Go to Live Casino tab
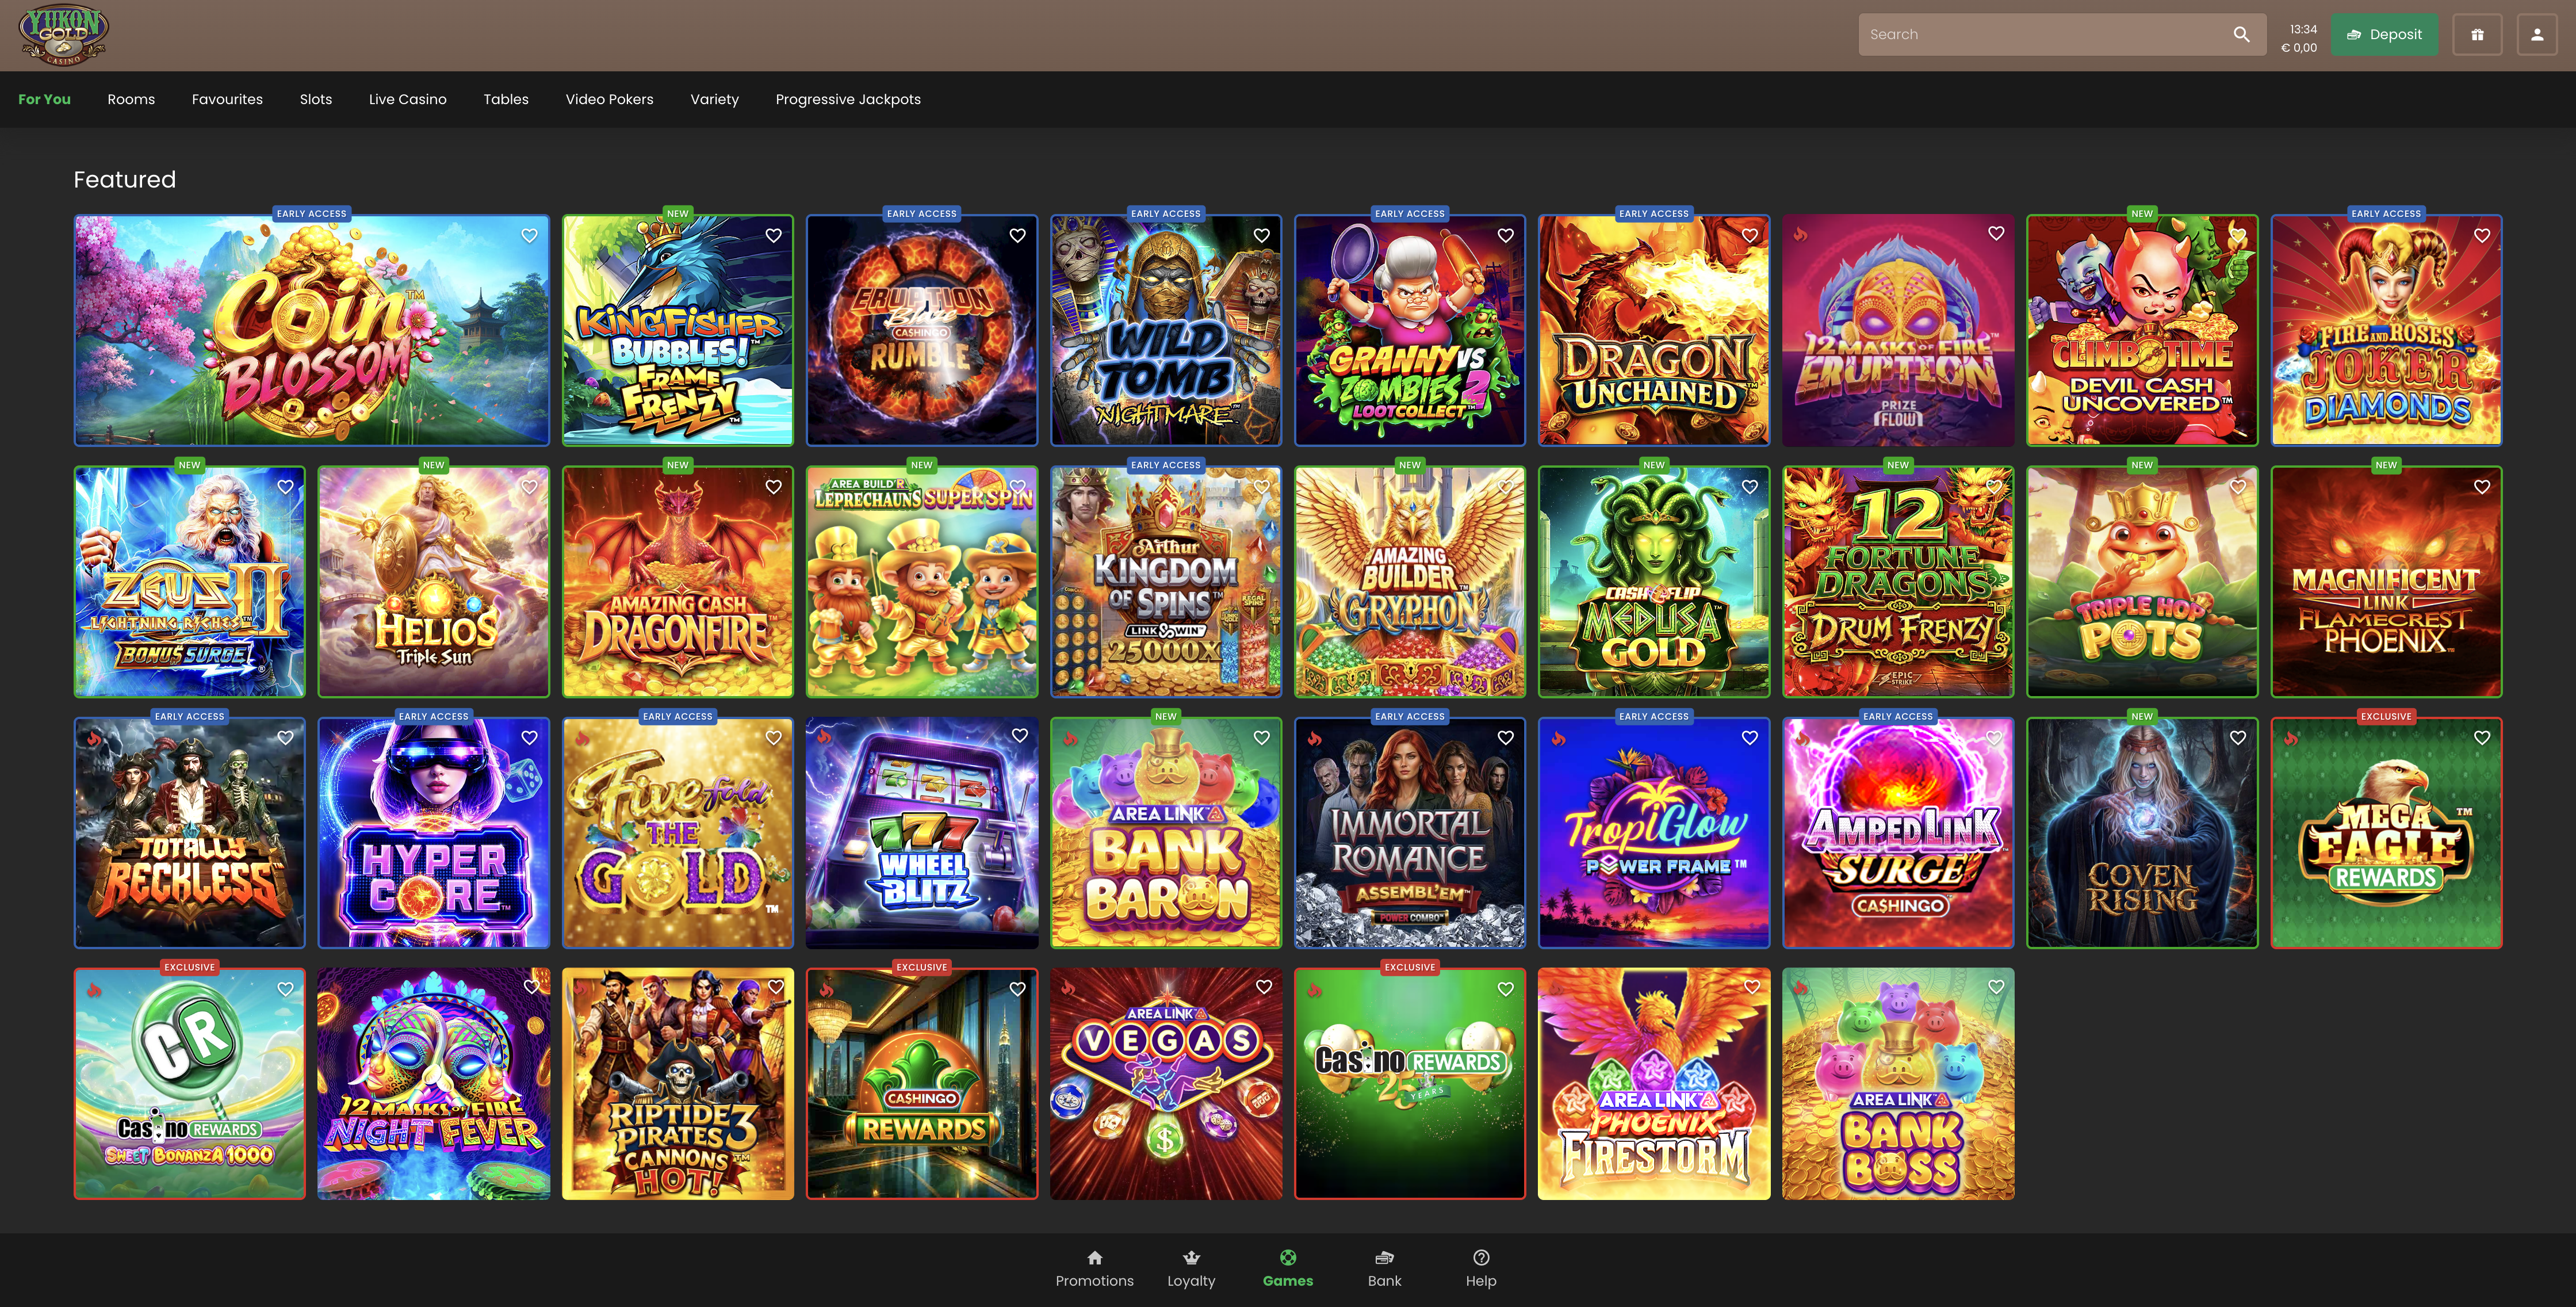The width and height of the screenshot is (2576, 1307). [x=407, y=99]
